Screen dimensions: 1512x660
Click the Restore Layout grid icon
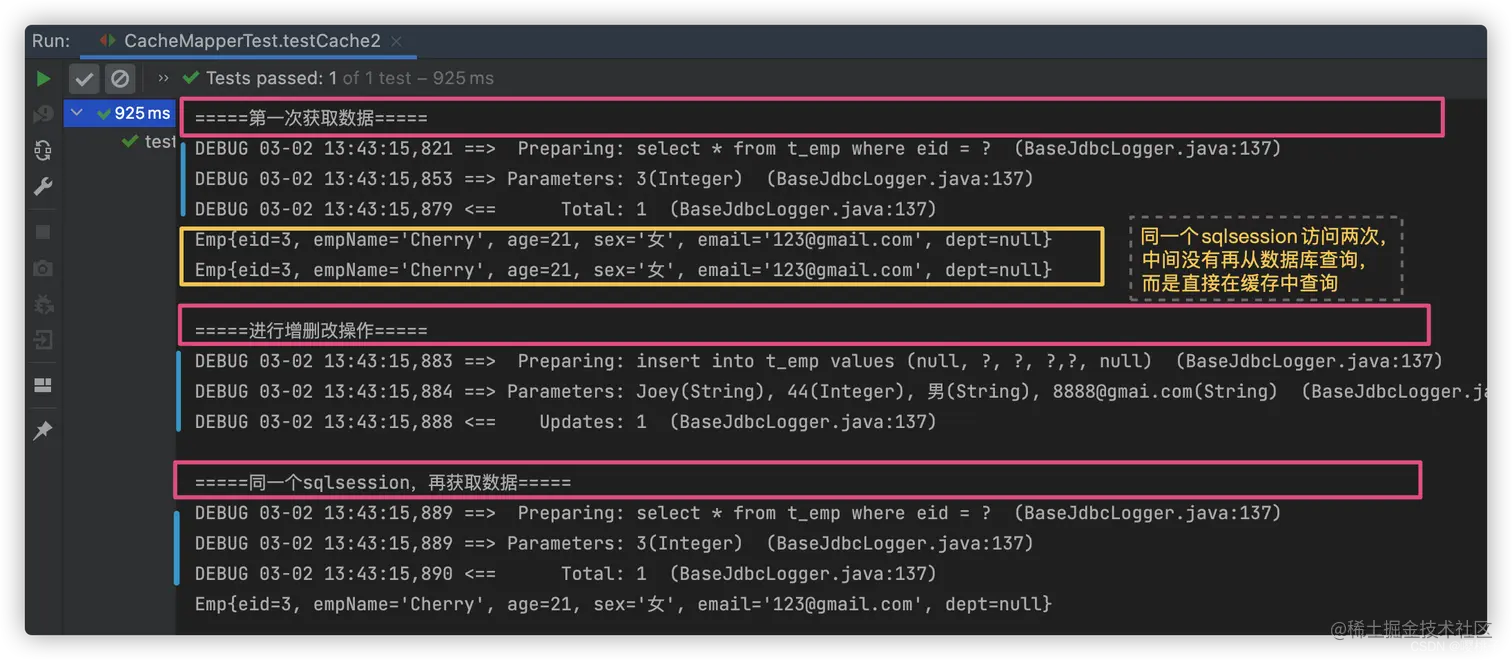coord(43,385)
